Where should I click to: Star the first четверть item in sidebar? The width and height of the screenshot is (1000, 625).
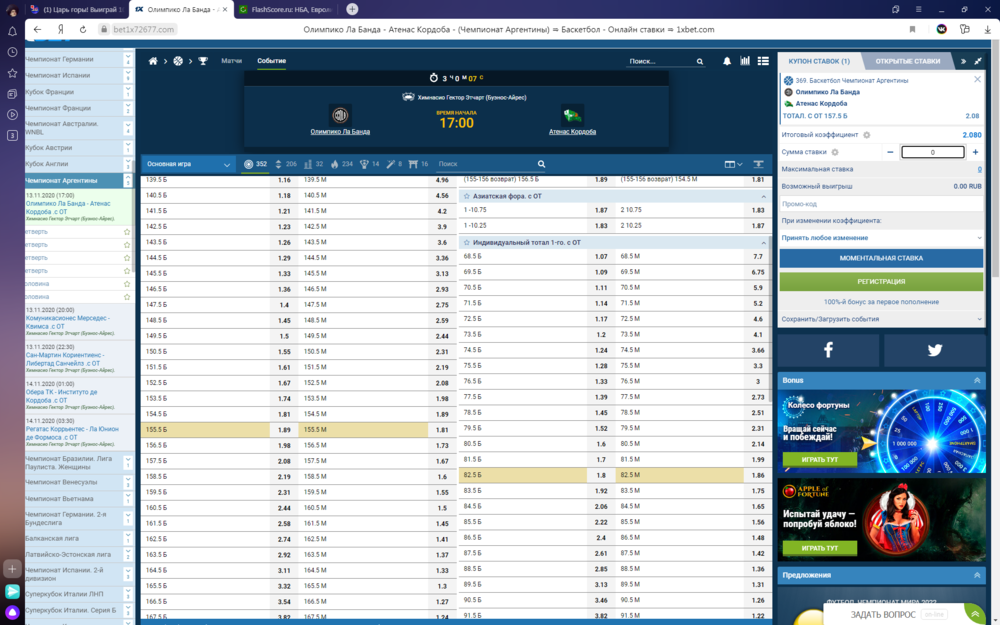point(127,232)
